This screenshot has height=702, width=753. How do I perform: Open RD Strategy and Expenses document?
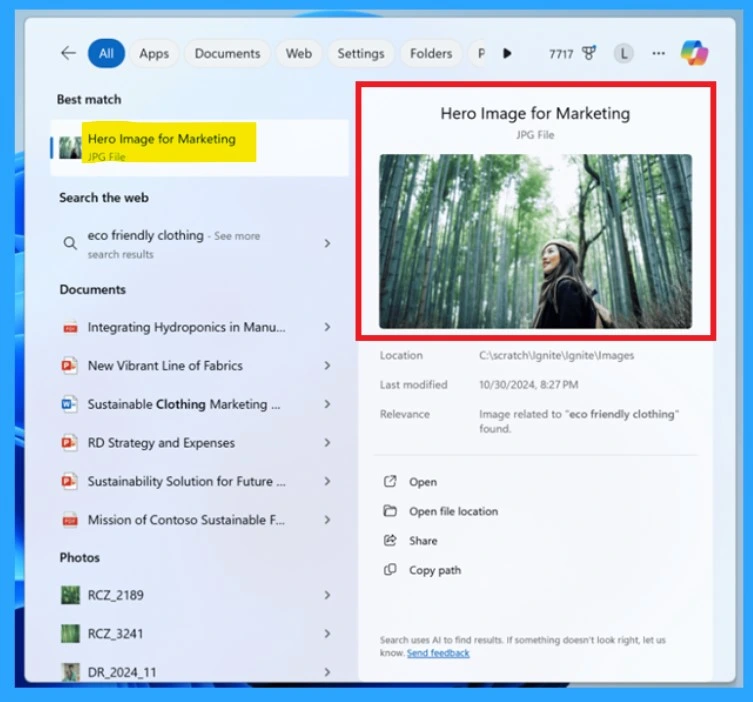(x=199, y=443)
